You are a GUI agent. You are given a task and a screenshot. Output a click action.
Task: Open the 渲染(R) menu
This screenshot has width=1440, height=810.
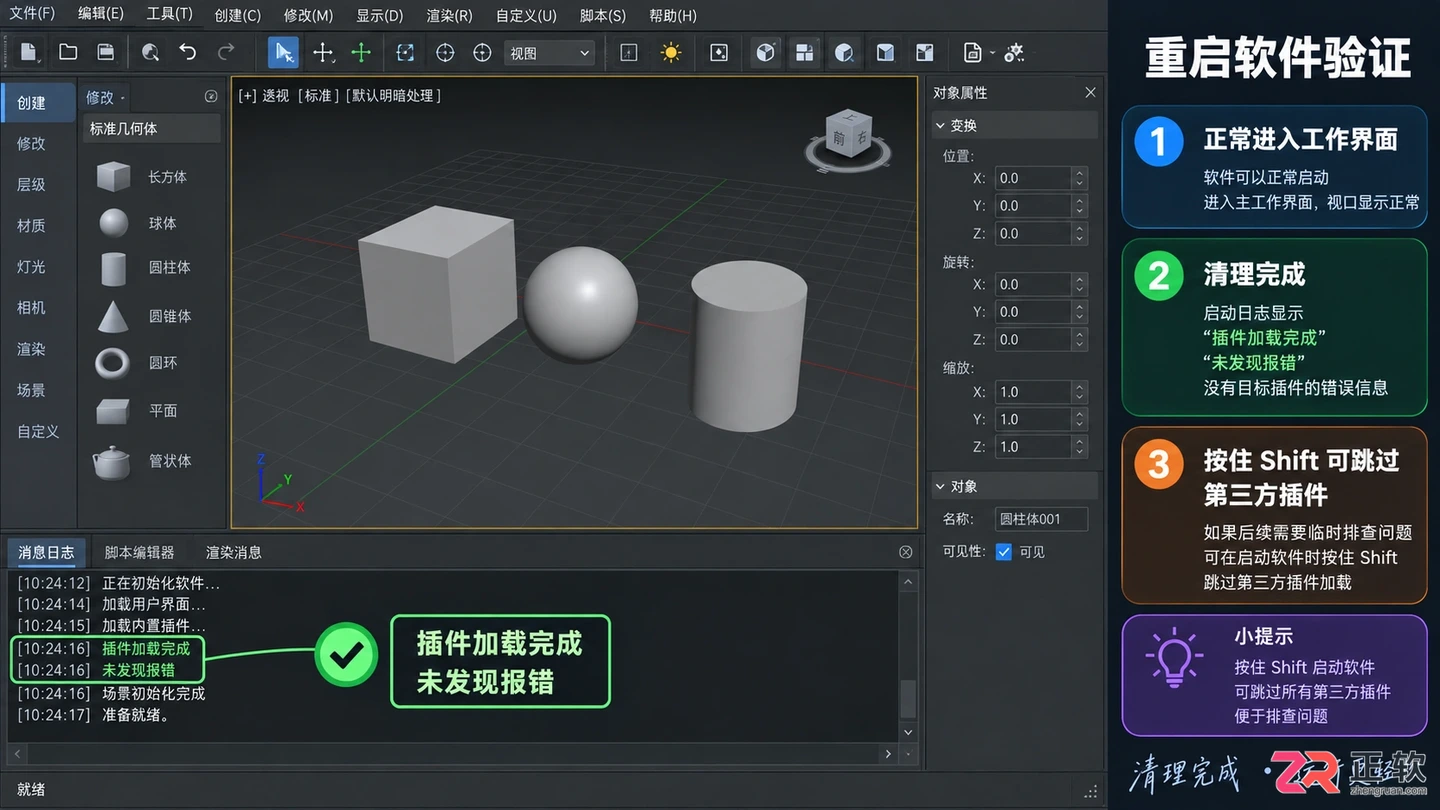point(449,15)
